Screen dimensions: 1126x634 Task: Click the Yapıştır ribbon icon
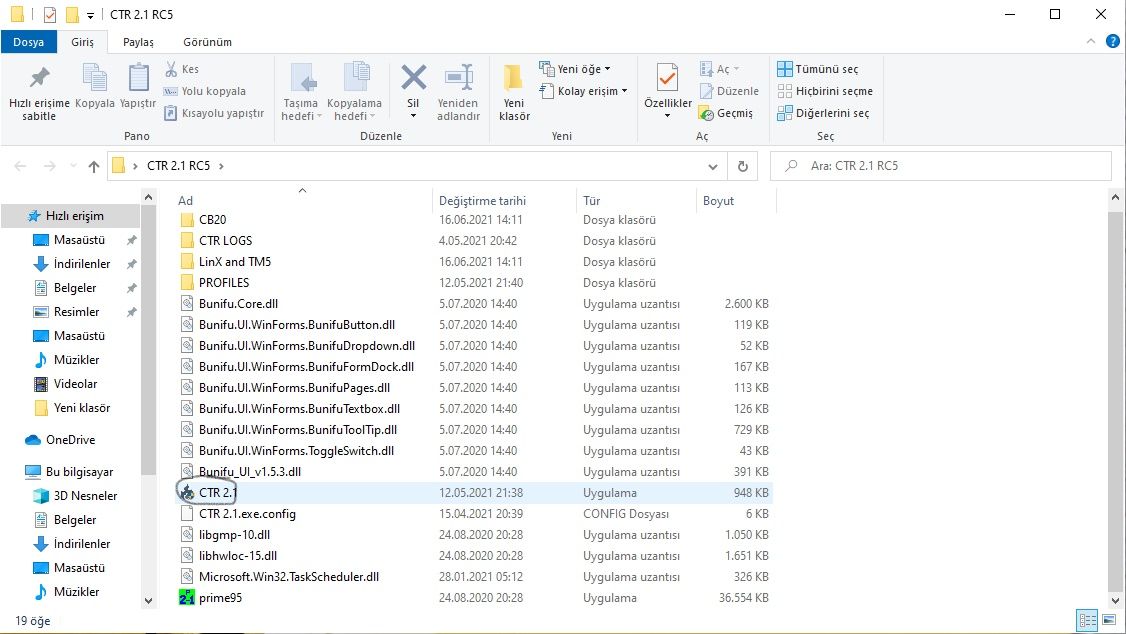click(x=138, y=86)
